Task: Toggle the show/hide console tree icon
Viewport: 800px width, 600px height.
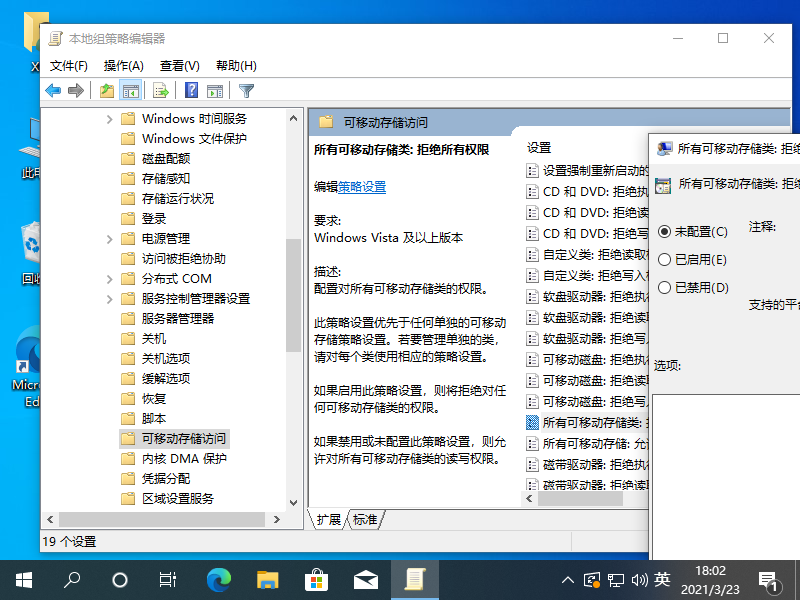Action: [130, 91]
